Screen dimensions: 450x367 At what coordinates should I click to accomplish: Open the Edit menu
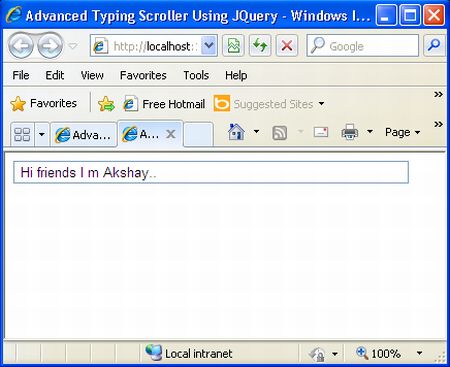55,75
